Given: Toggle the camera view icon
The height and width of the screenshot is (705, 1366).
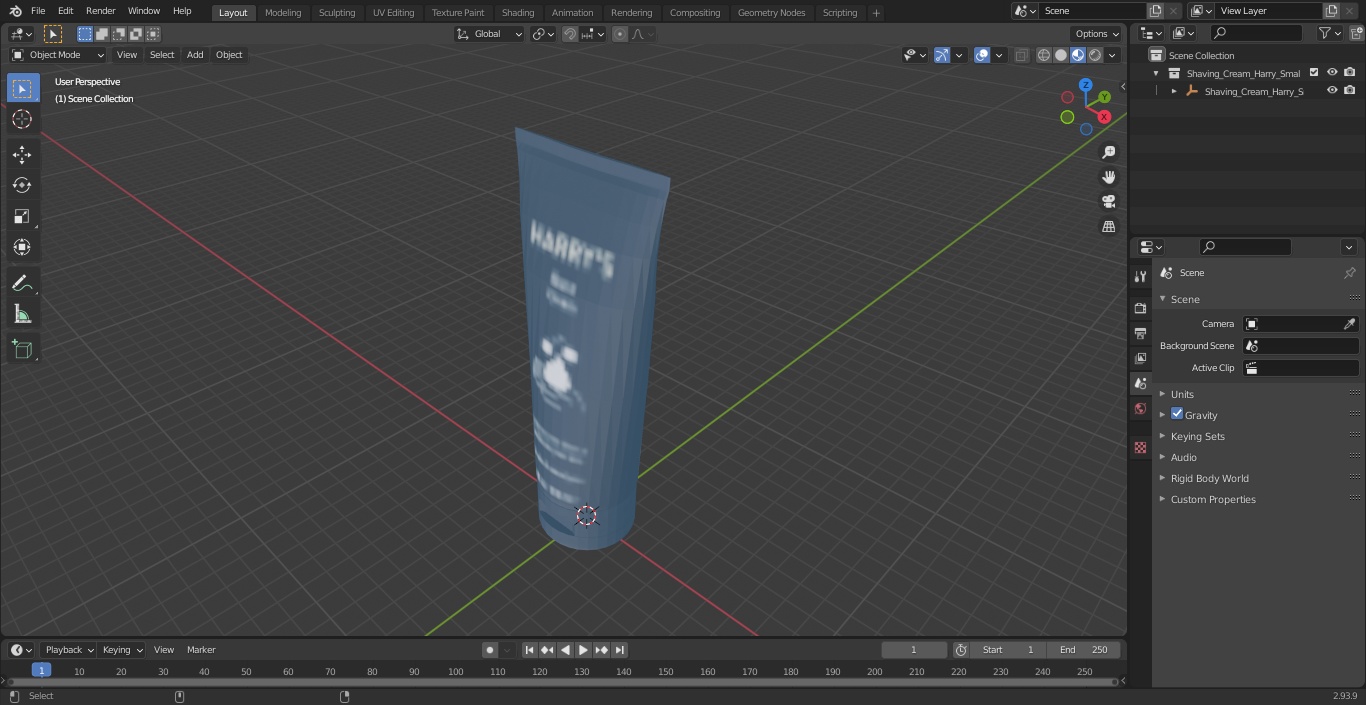Looking at the screenshot, I should point(1108,202).
